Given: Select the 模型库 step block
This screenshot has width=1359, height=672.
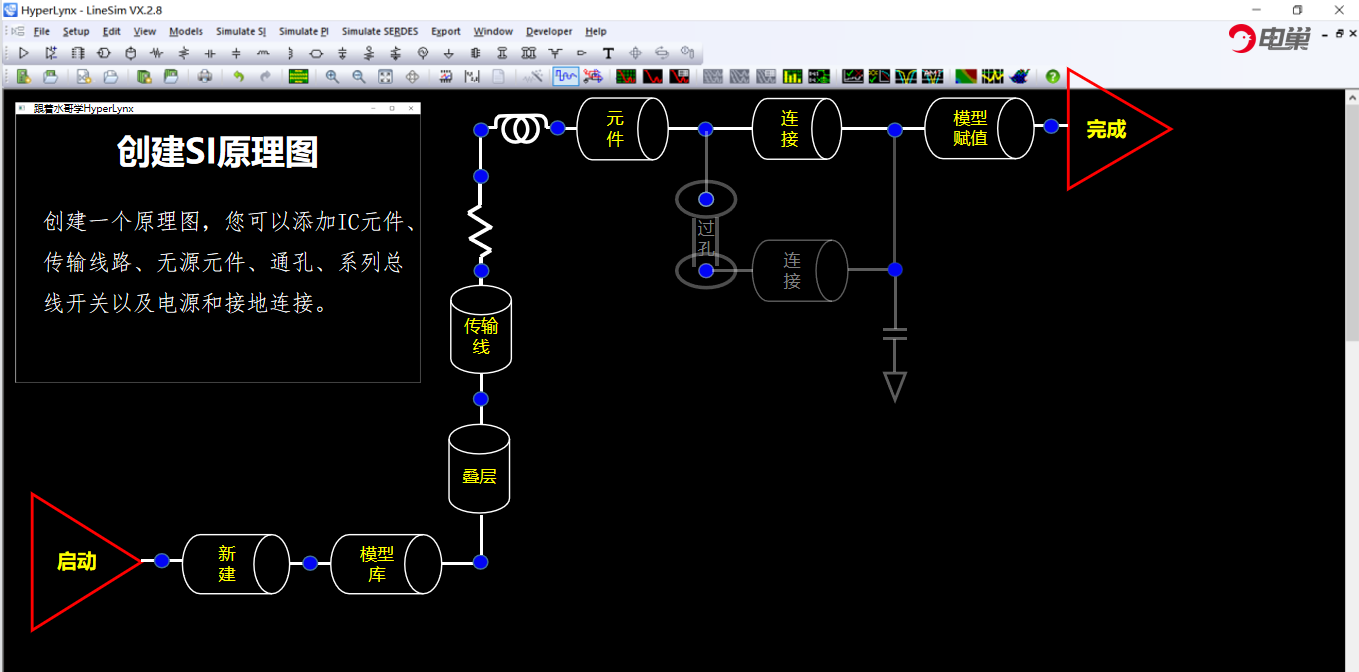Looking at the screenshot, I should (x=386, y=564).
